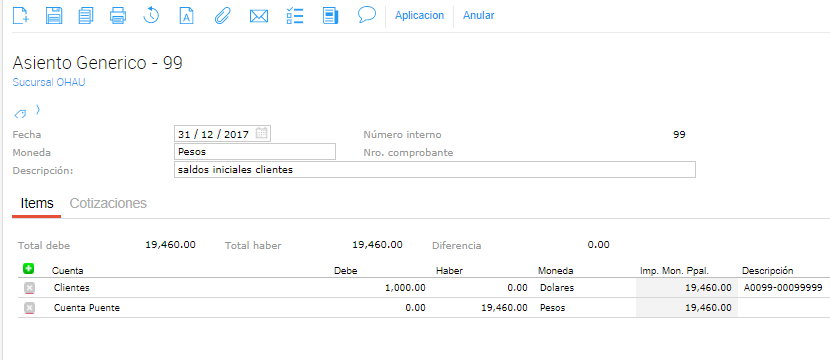Open comments speech bubble icon

pyautogui.click(x=367, y=15)
